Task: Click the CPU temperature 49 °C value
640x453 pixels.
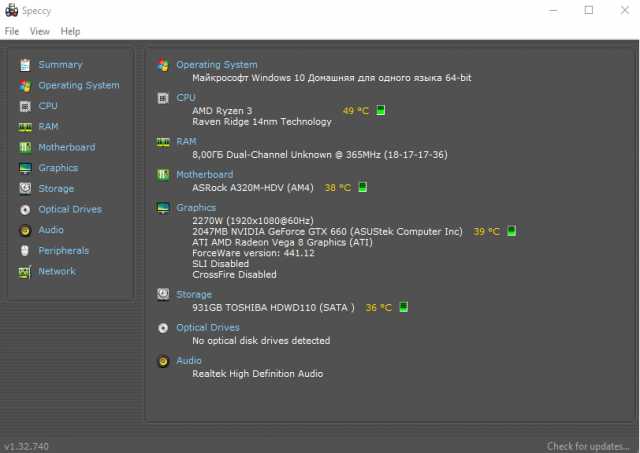Action: [x=356, y=111]
